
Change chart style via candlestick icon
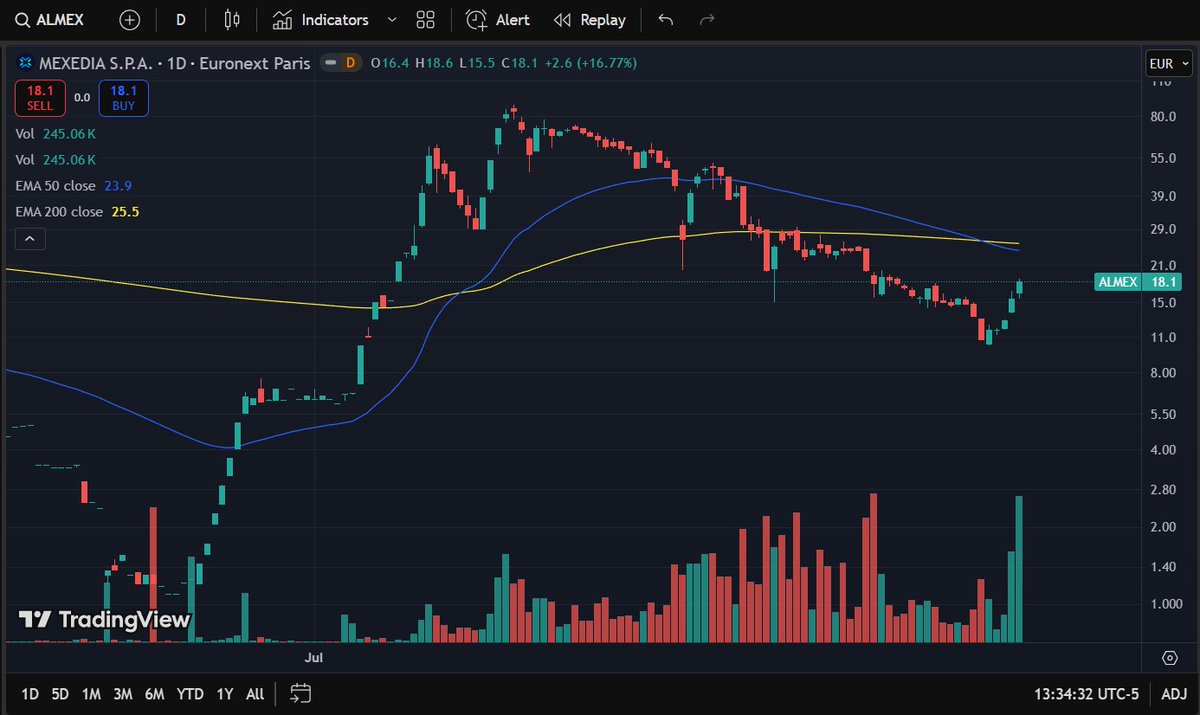(233, 20)
